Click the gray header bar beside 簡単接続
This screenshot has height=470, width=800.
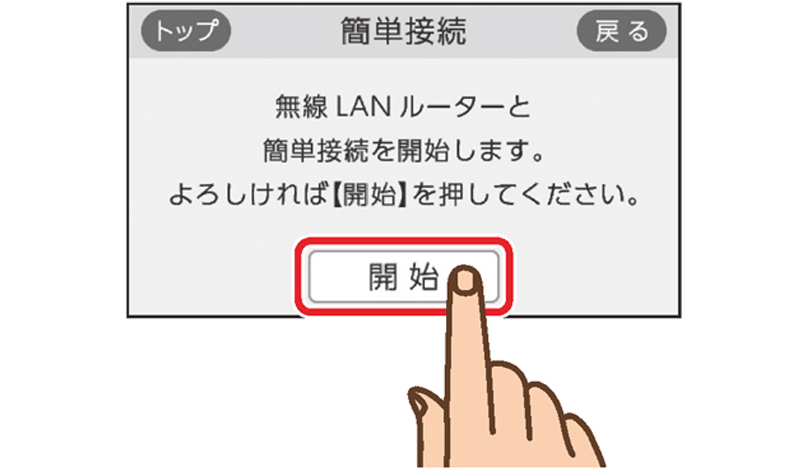click(520, 31)
